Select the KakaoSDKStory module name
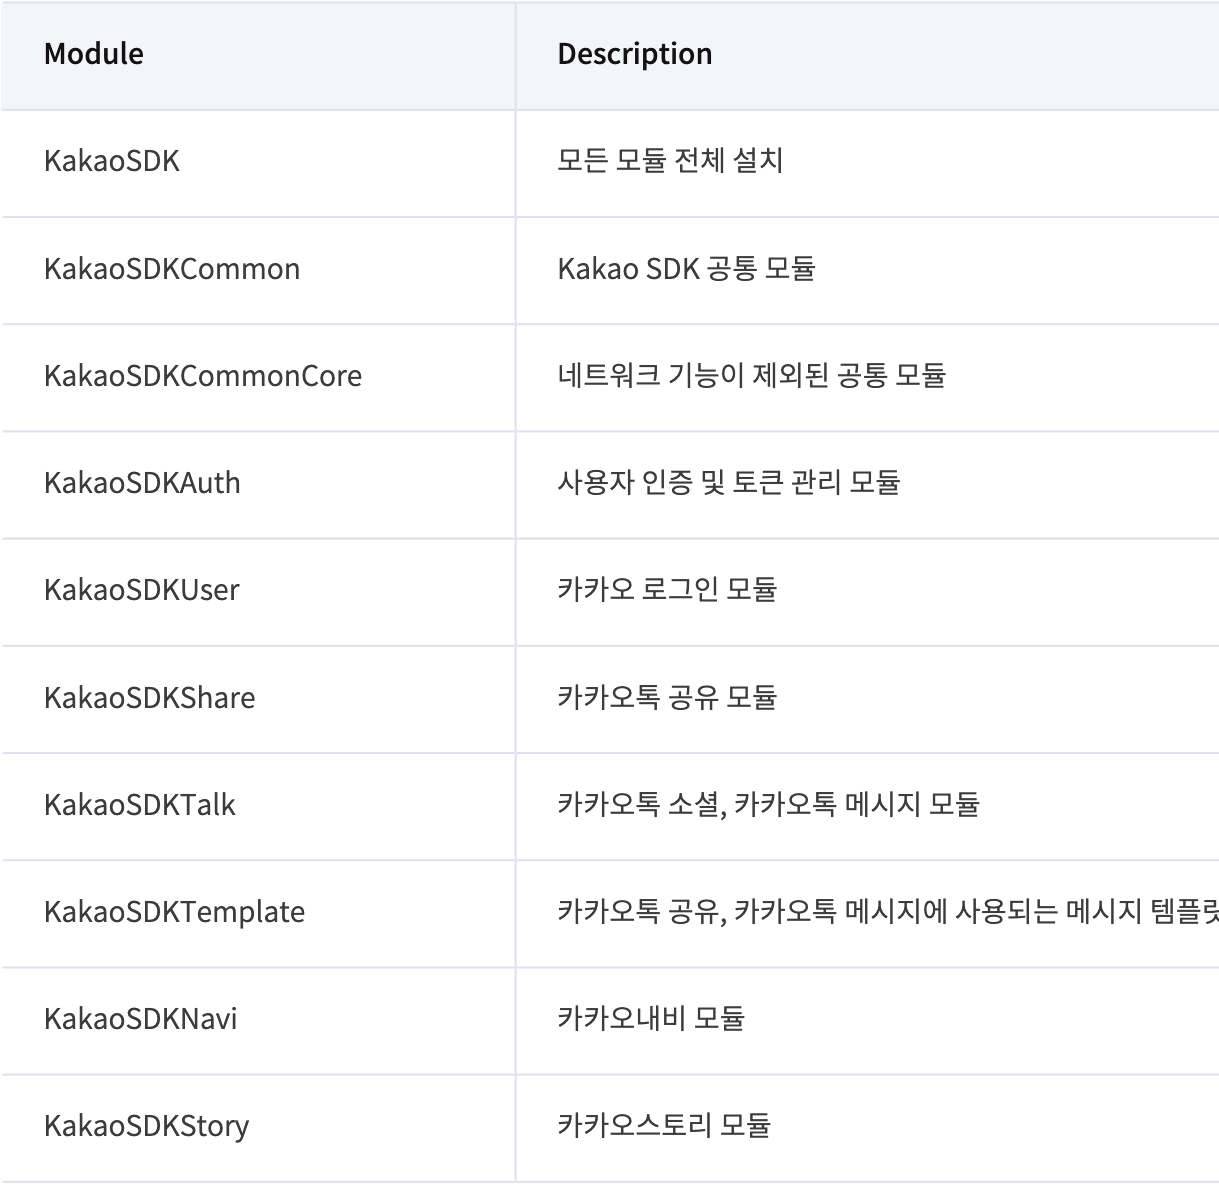1219x1186 pixels. 147,1126
